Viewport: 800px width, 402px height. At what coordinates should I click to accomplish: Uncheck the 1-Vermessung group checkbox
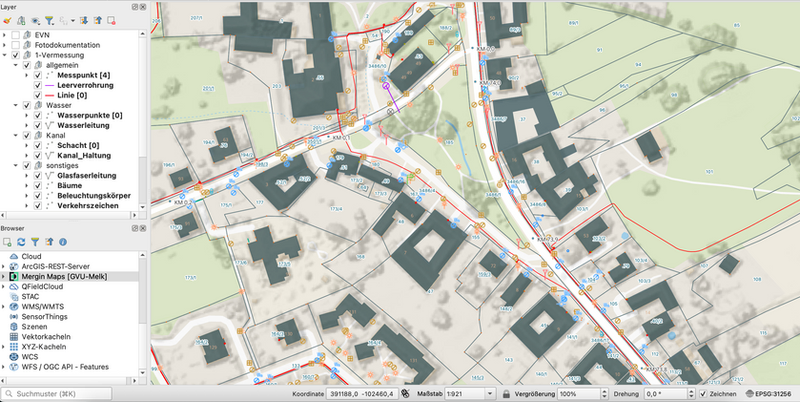(x=16, y=55)
